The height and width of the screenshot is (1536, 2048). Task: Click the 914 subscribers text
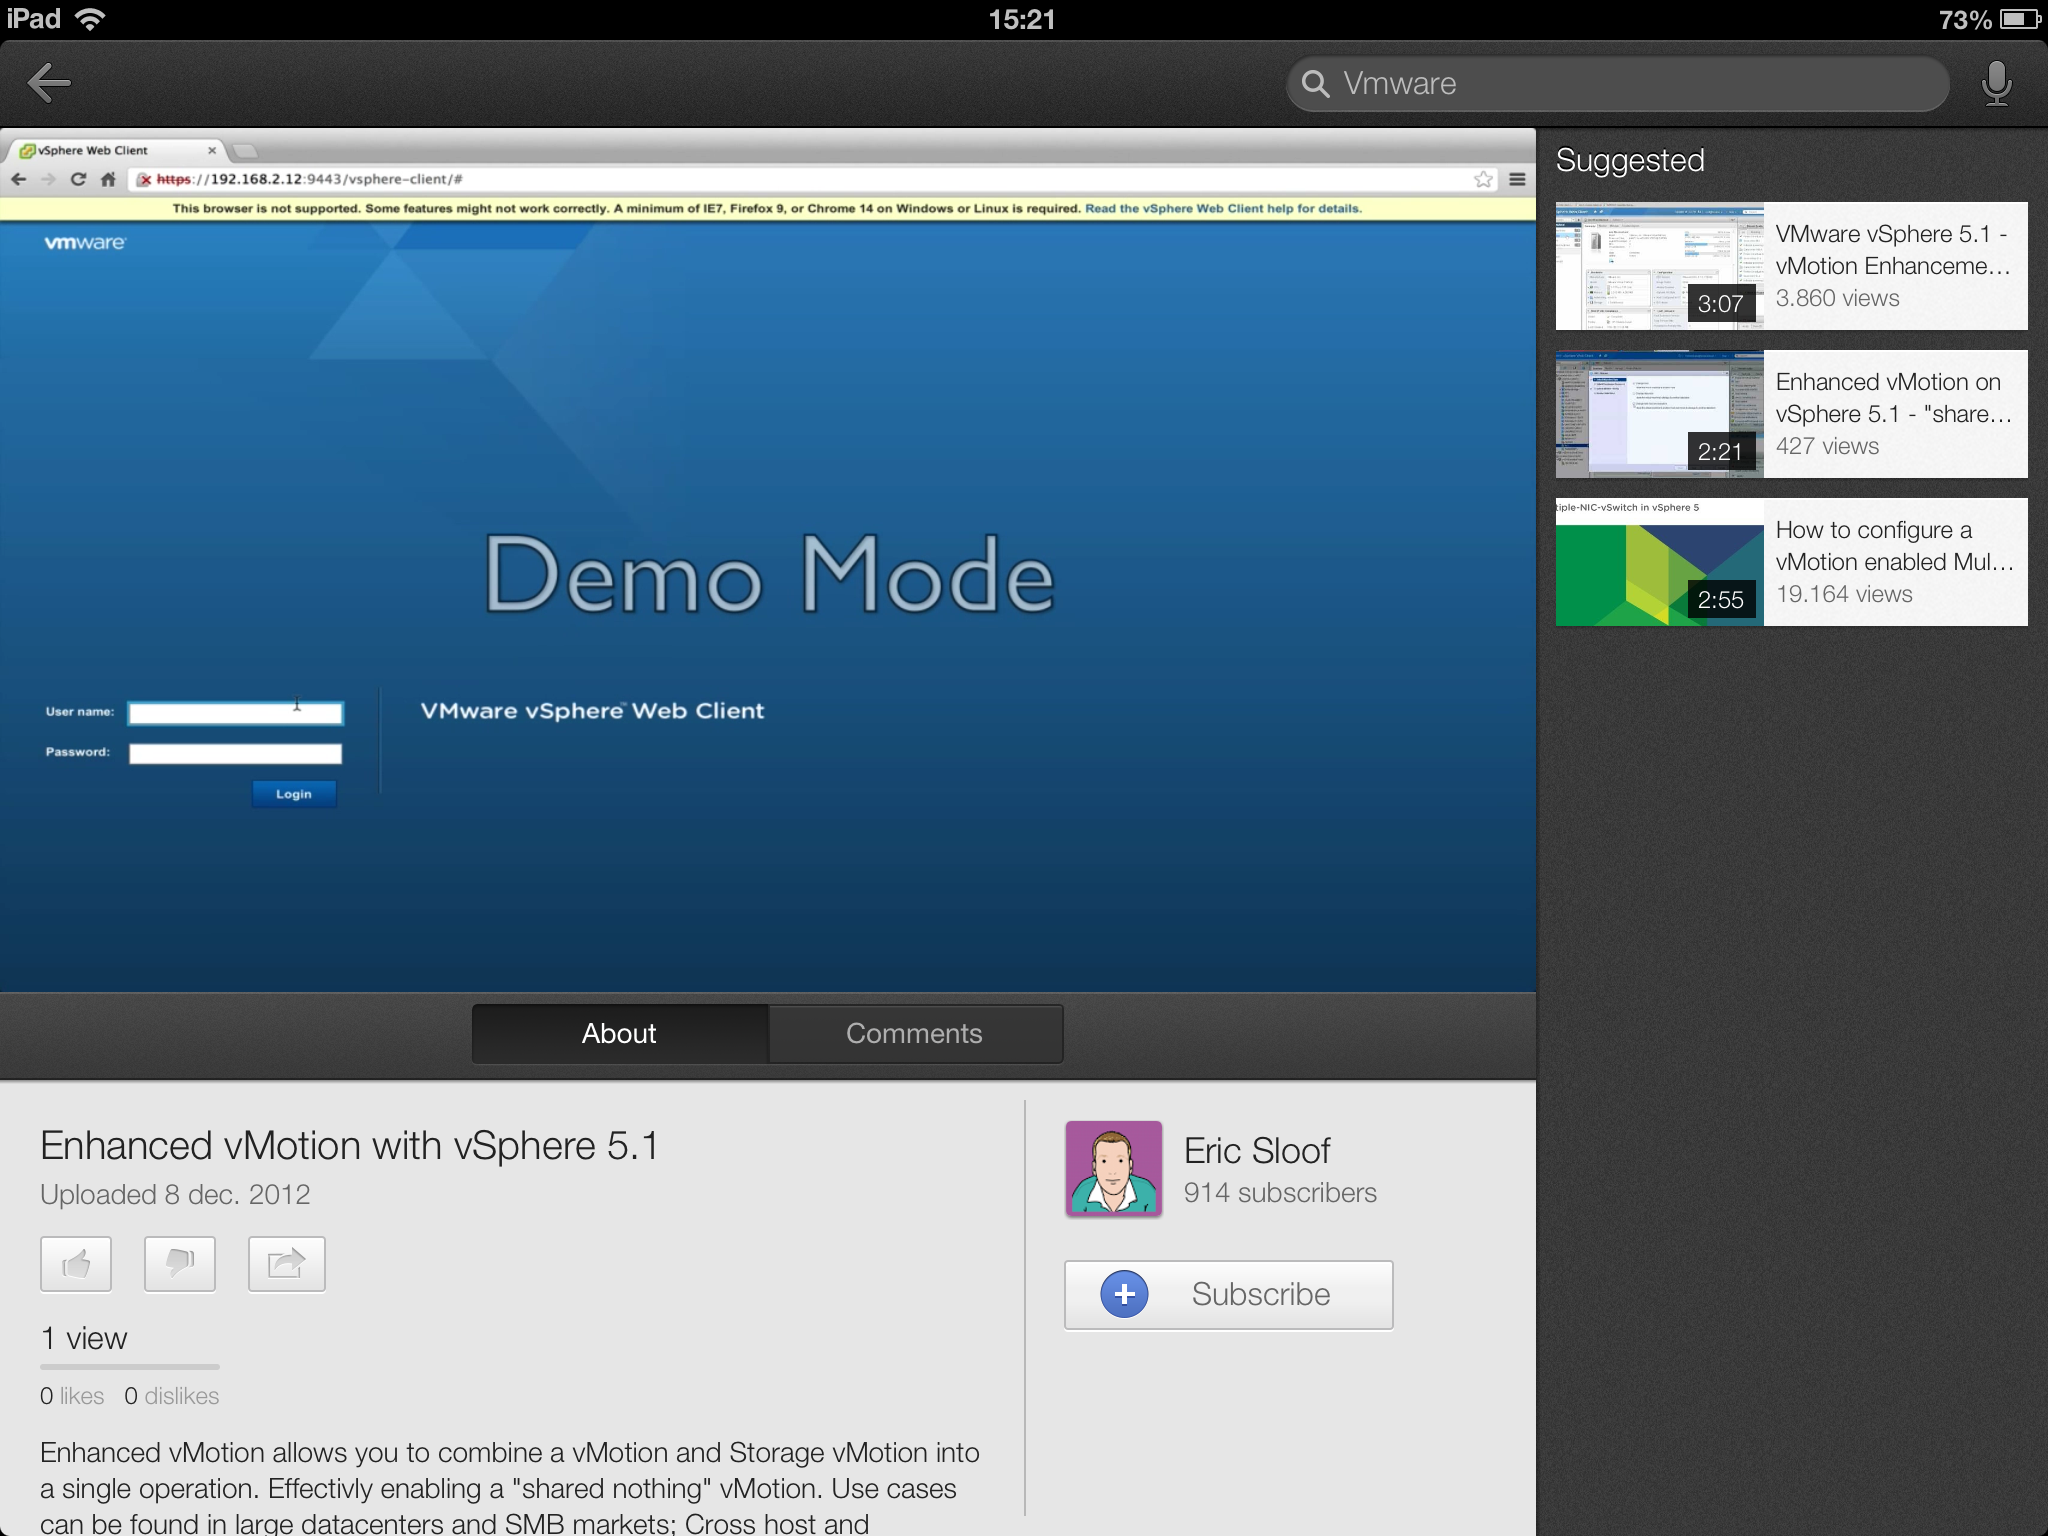point(1280,1193)
